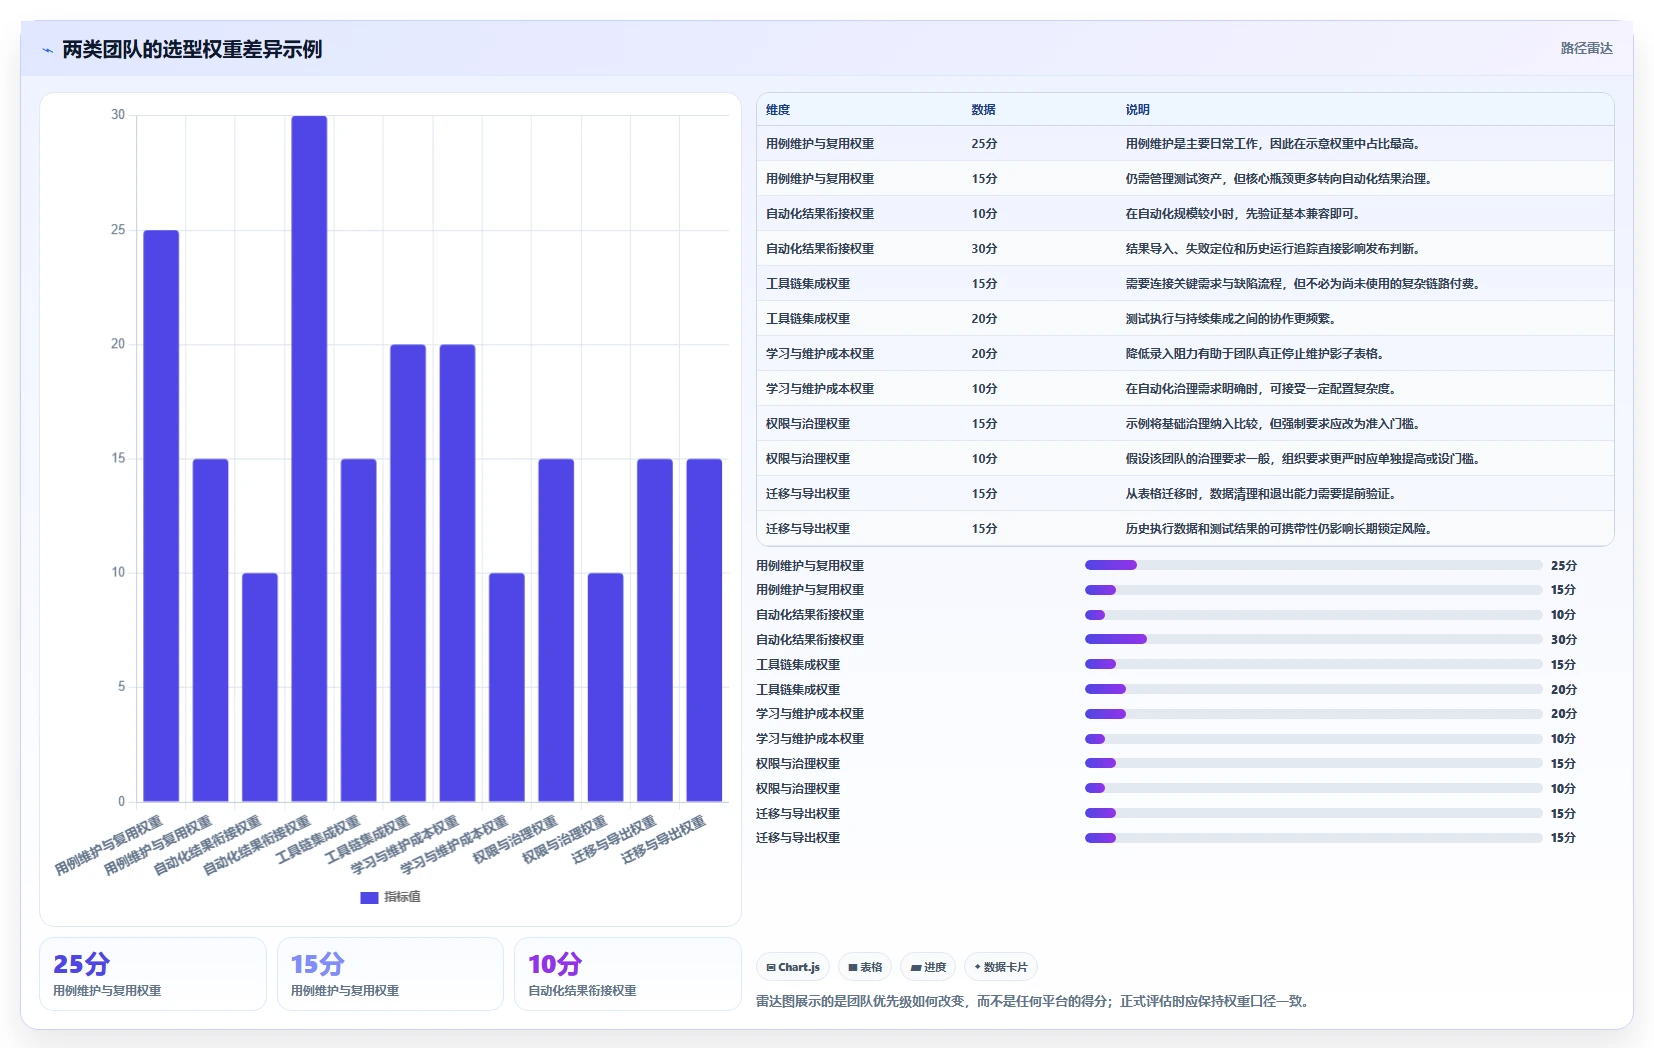The height and width of the screenshot is (1048, 1654).
Task: Open the 25分 stat card for 用例维护与复用权重
Action: (153, 974)
